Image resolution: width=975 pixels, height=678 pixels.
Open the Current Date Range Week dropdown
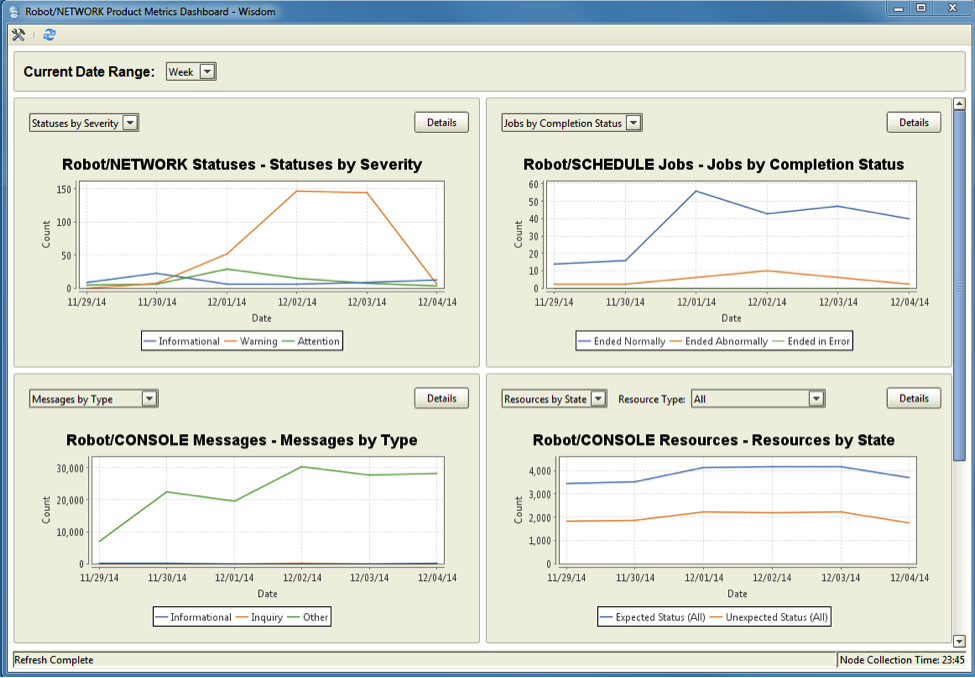191,72
